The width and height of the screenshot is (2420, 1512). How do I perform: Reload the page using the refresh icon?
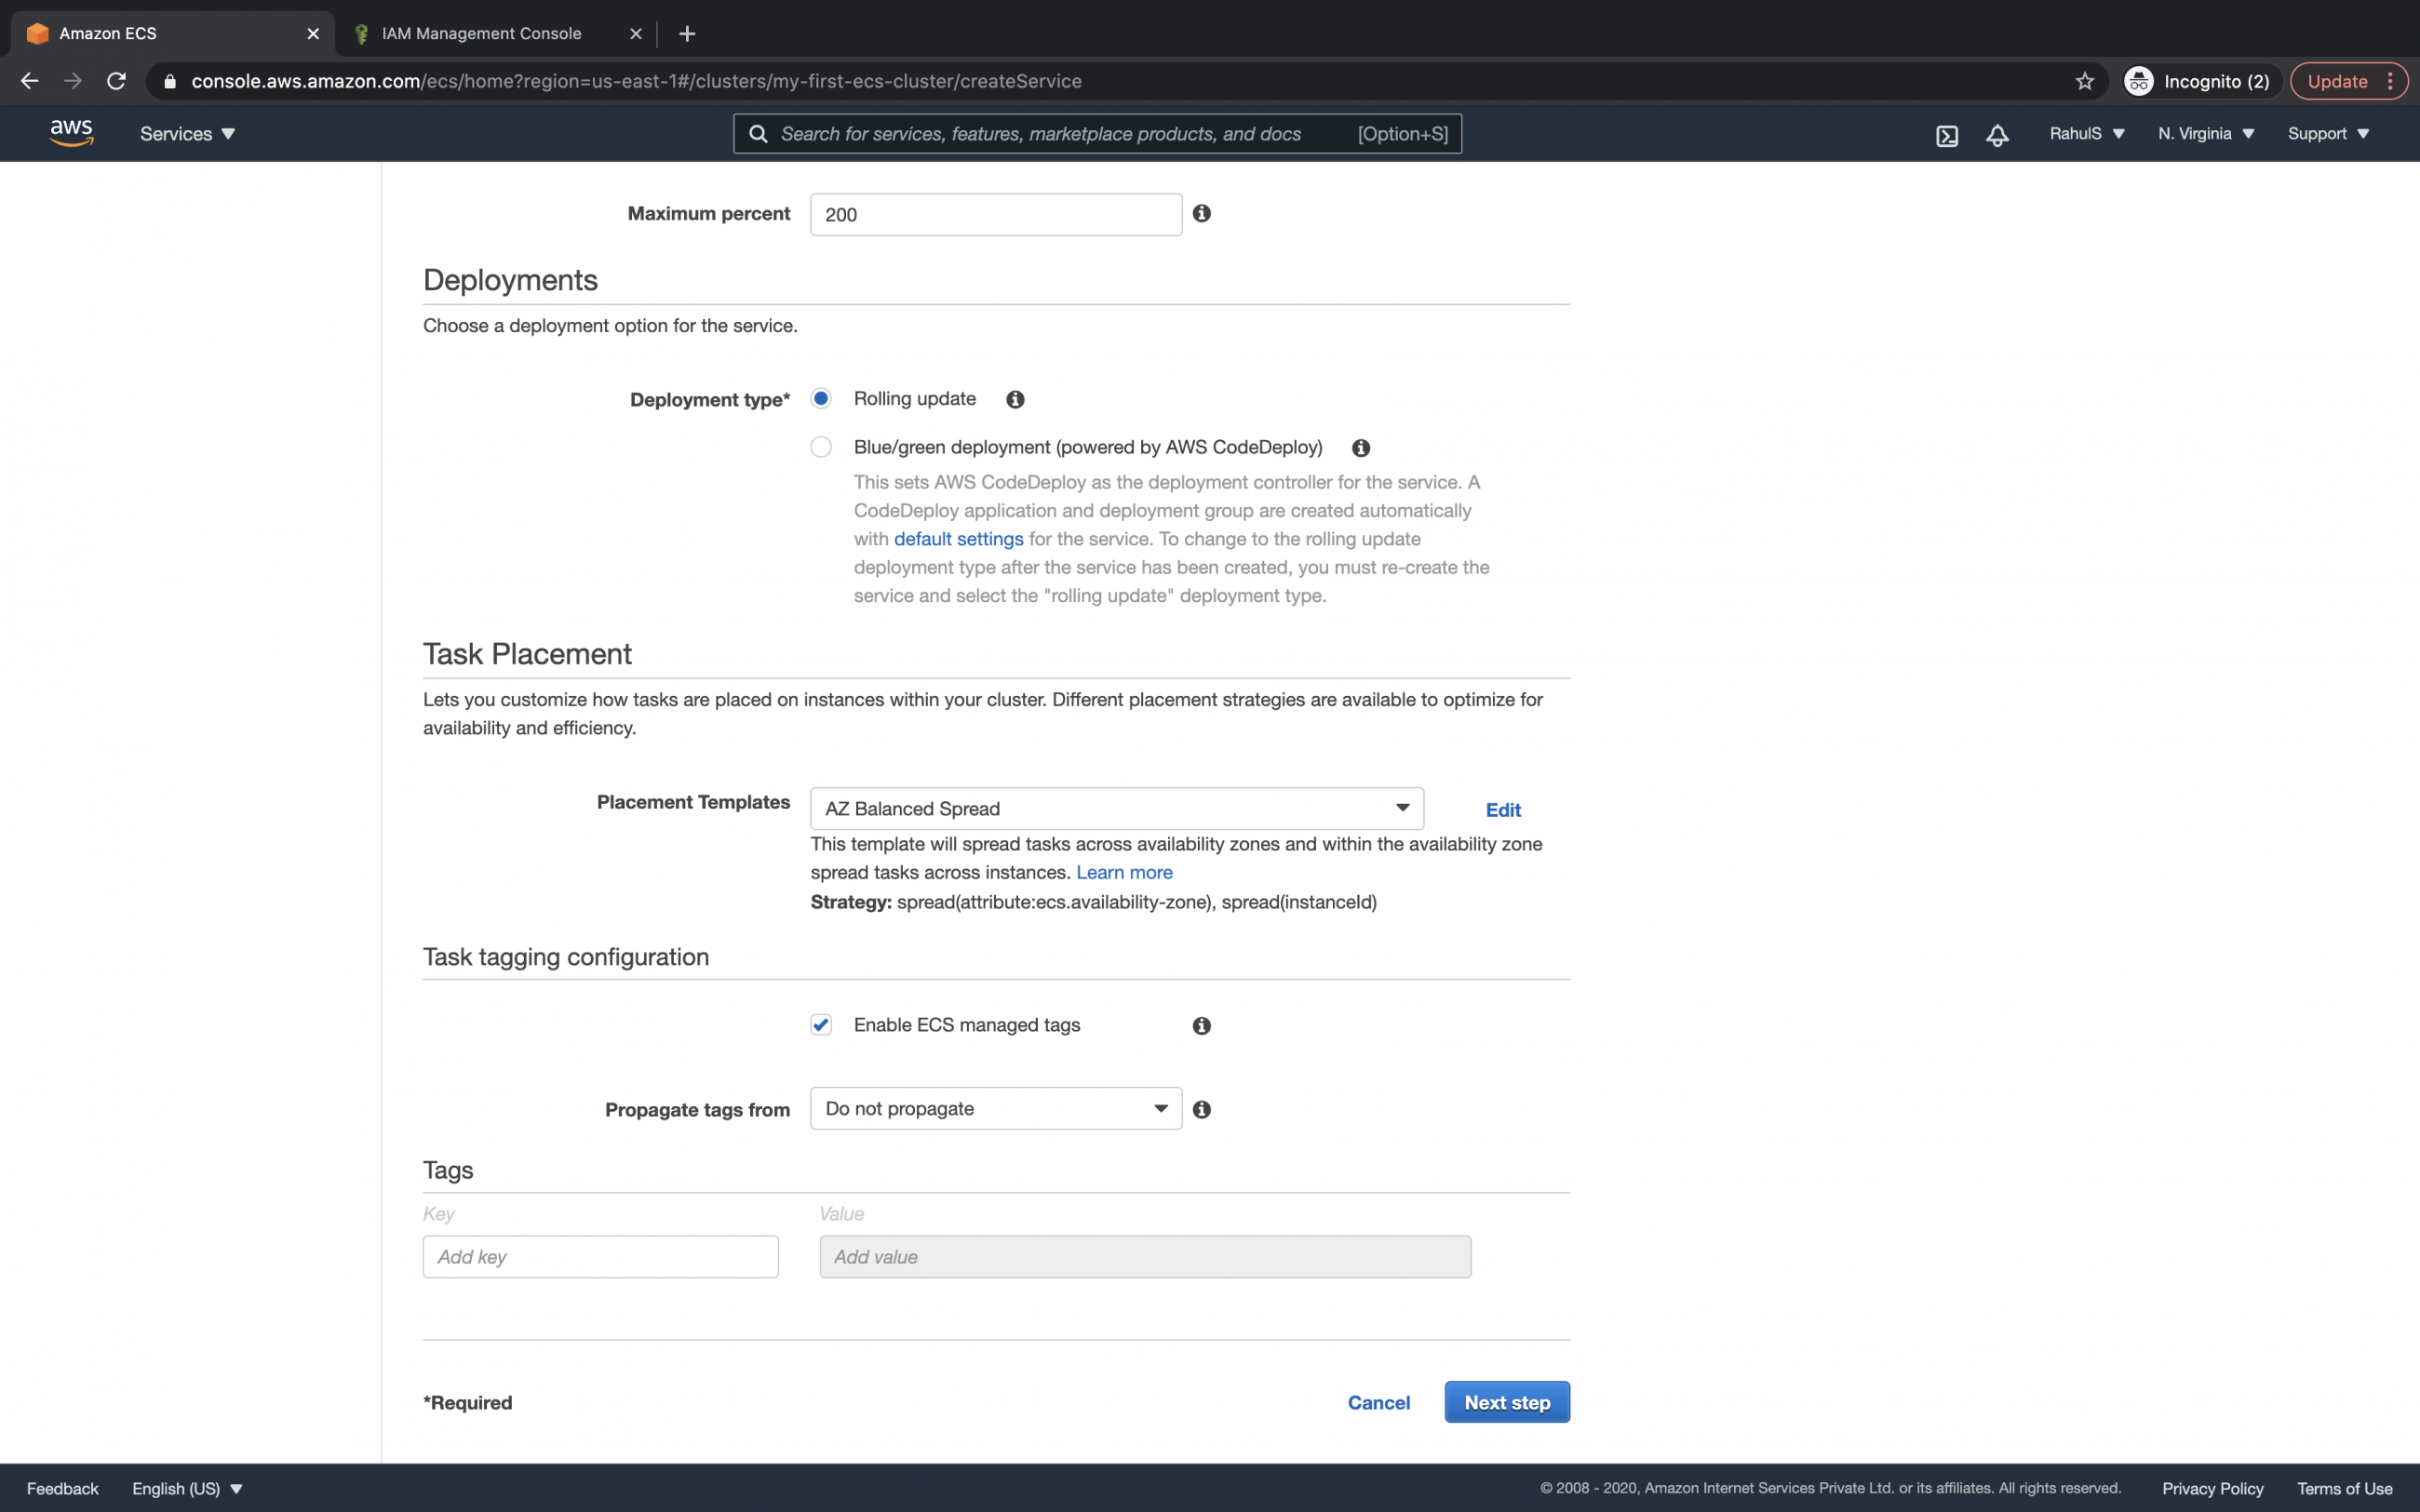(116, 81)
